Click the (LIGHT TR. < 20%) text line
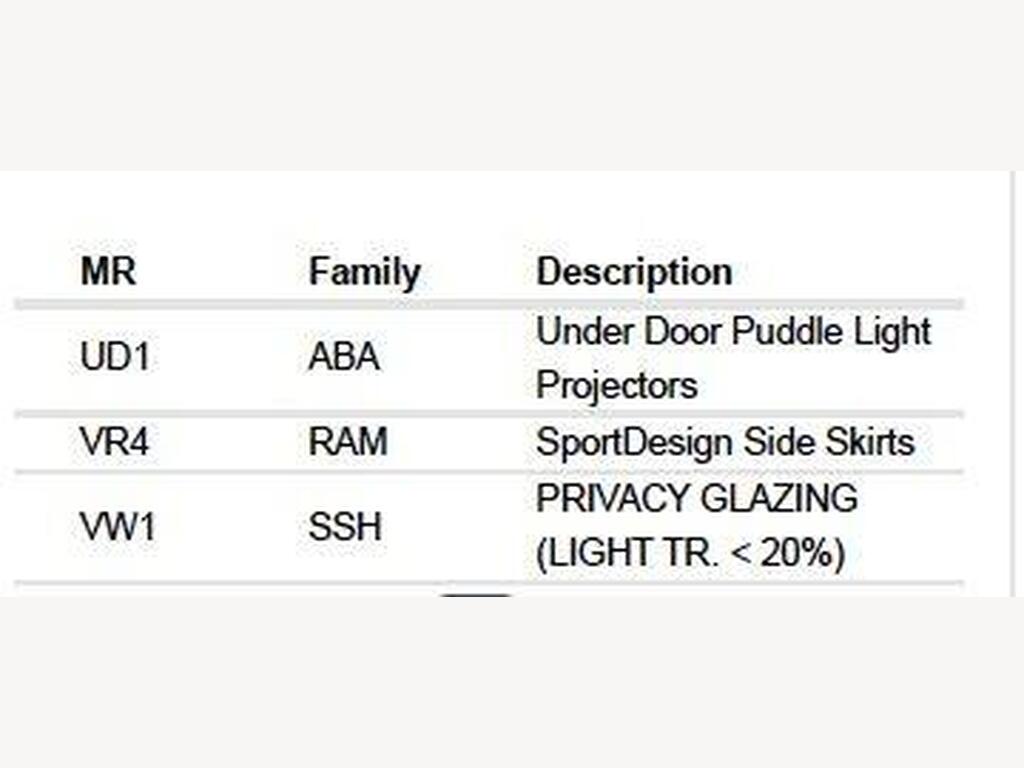1024x768 pixels. 690,553
